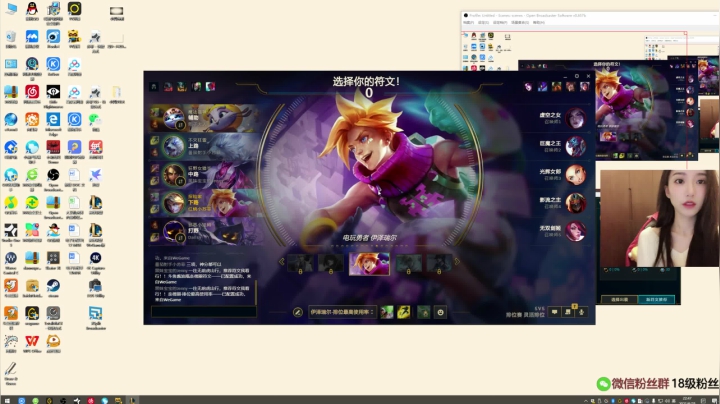This screenshot has width=720, height=404.
Task: Select the 辅助 support teammate row
Action: tap(202, 118)
